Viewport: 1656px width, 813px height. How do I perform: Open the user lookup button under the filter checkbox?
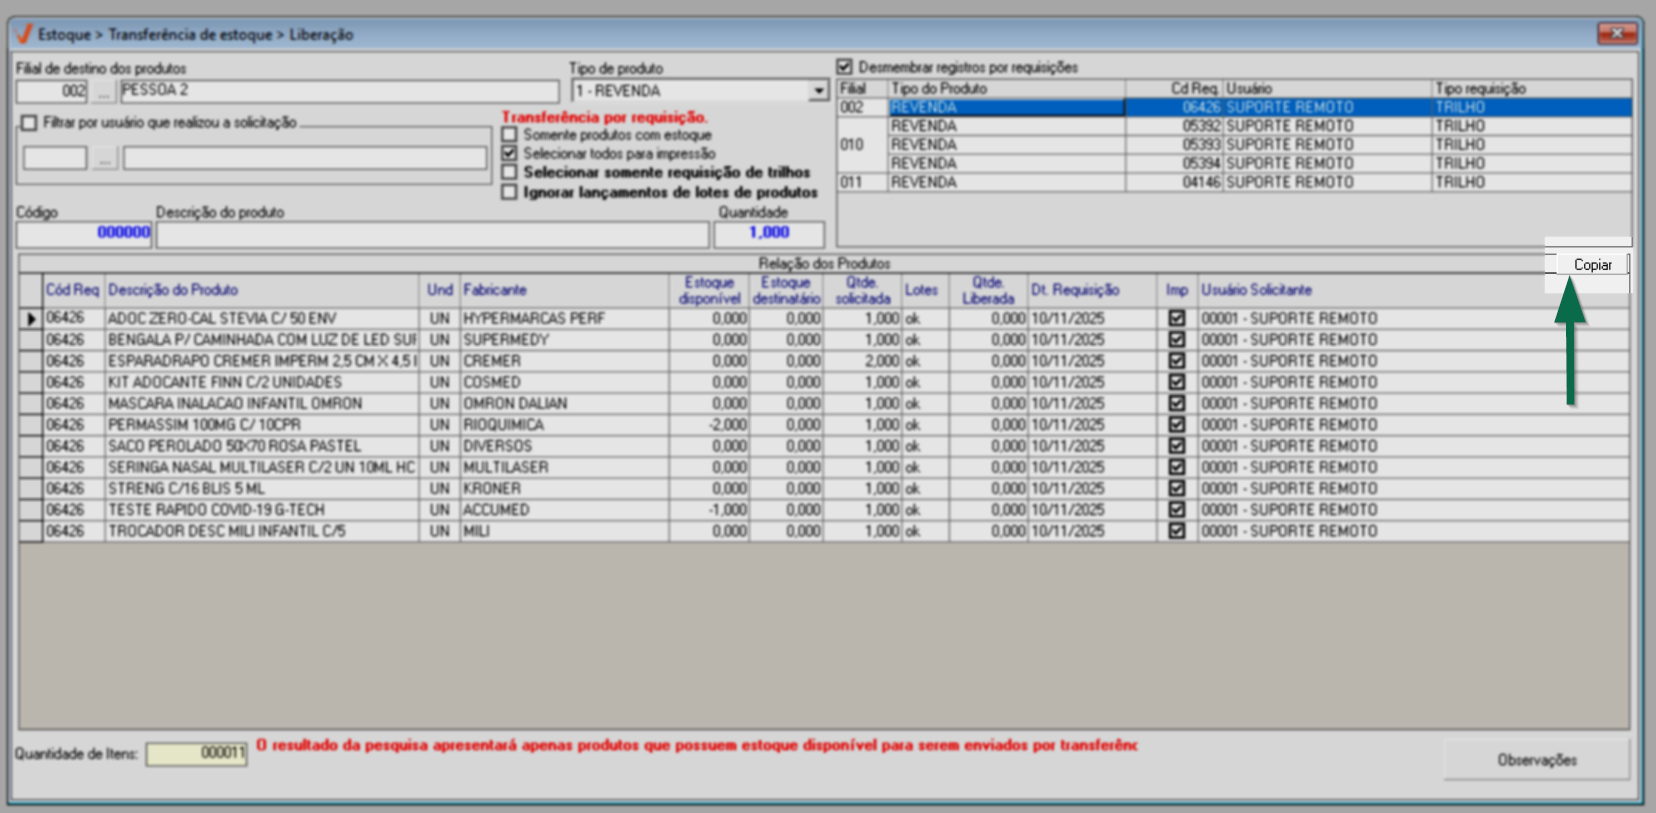click(104, 158)
